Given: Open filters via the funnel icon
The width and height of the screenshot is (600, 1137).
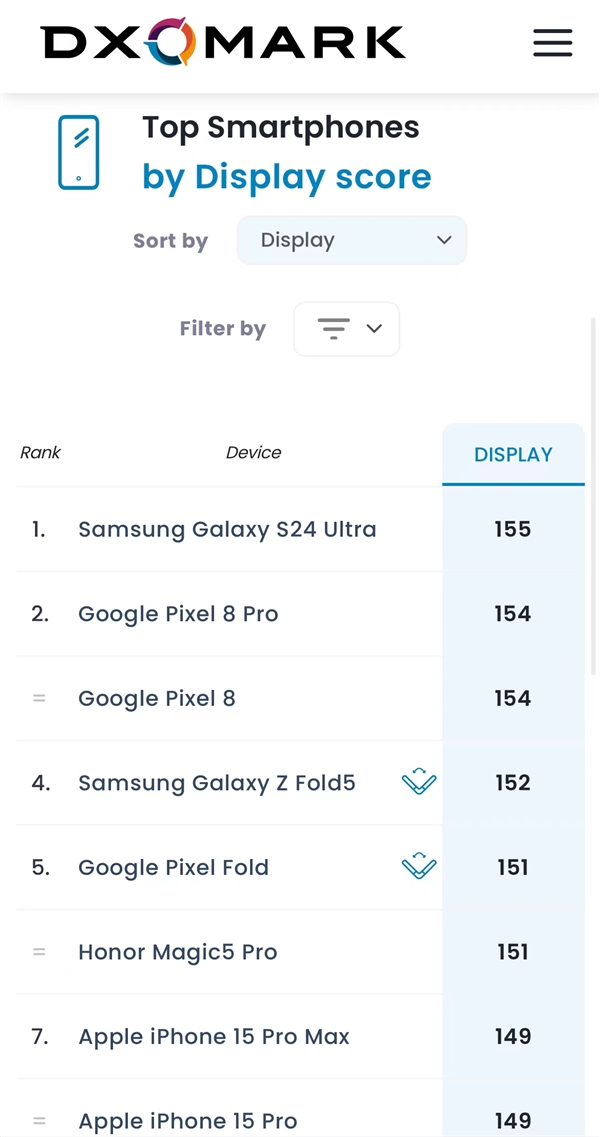Looking at the screenshot, I should 334,328.
